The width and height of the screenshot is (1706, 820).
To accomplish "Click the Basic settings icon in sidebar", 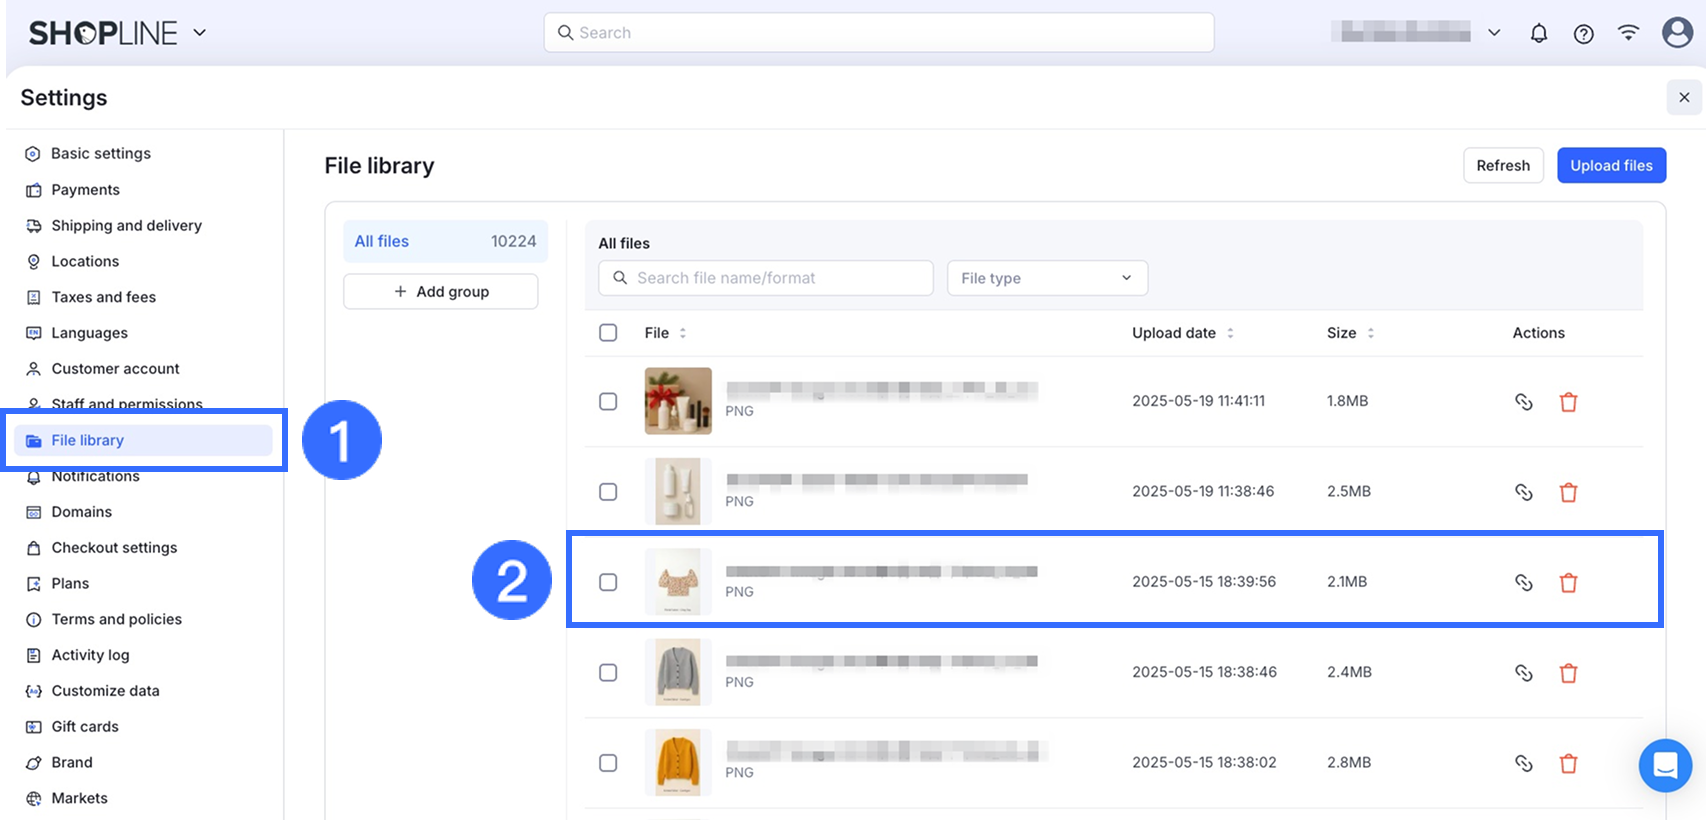I will point(33,154).
